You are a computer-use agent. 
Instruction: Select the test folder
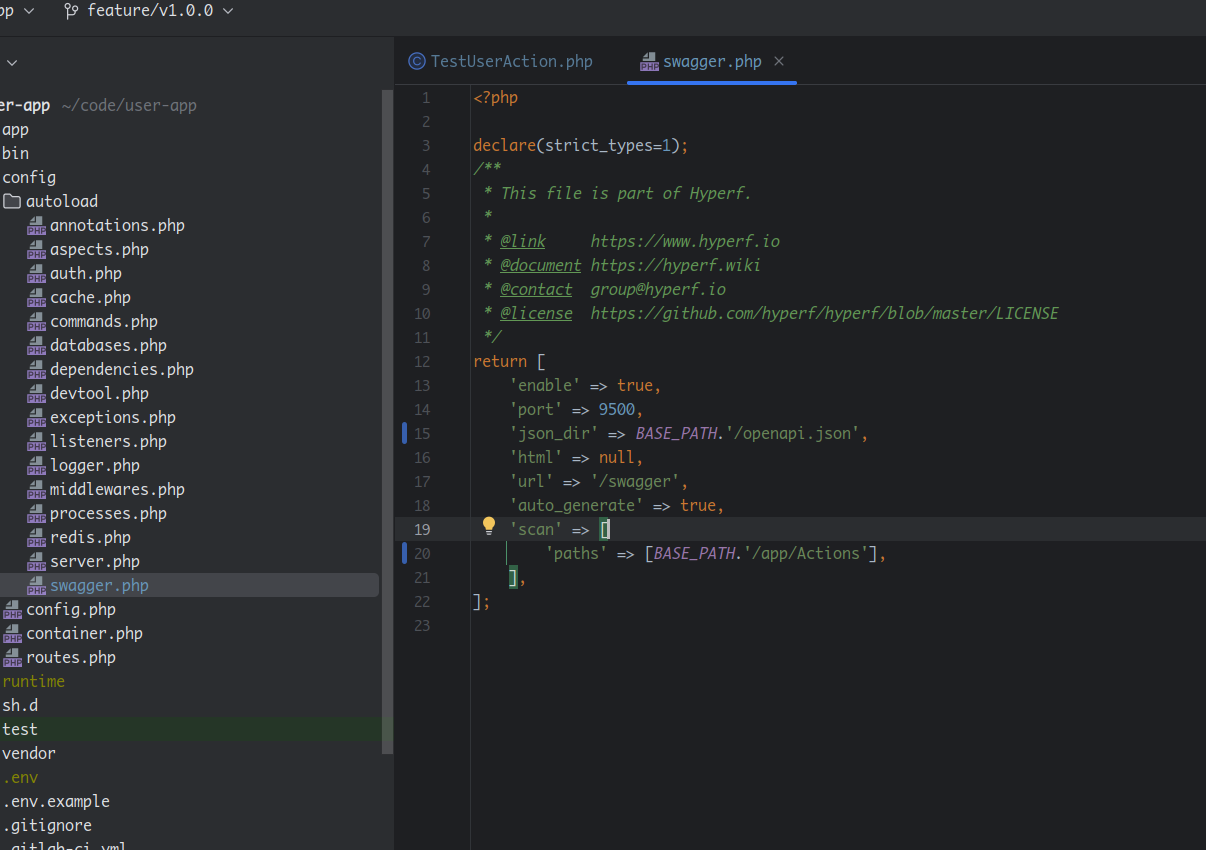20,729
